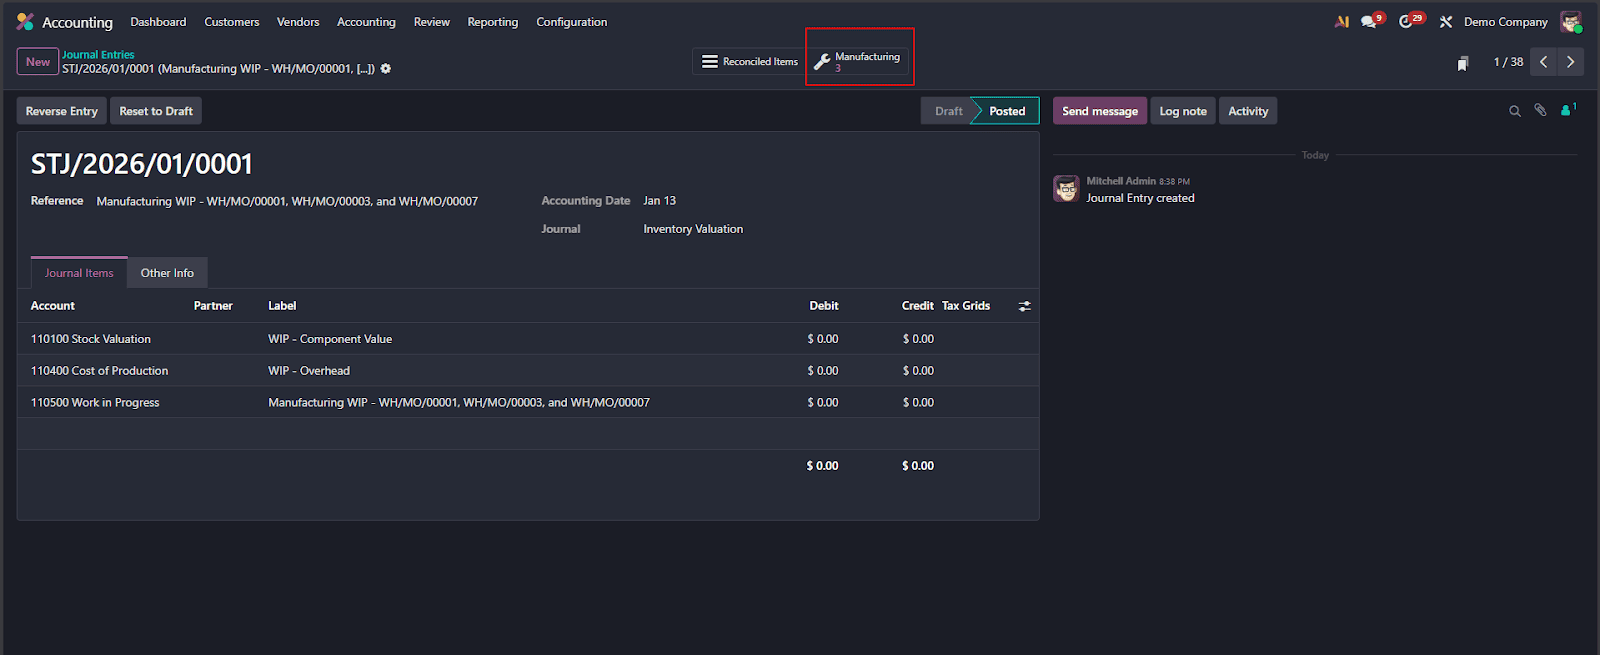Open the activities clock icon
Viewport: 1600px width, 655px height.
click(x=1407, y=21)
